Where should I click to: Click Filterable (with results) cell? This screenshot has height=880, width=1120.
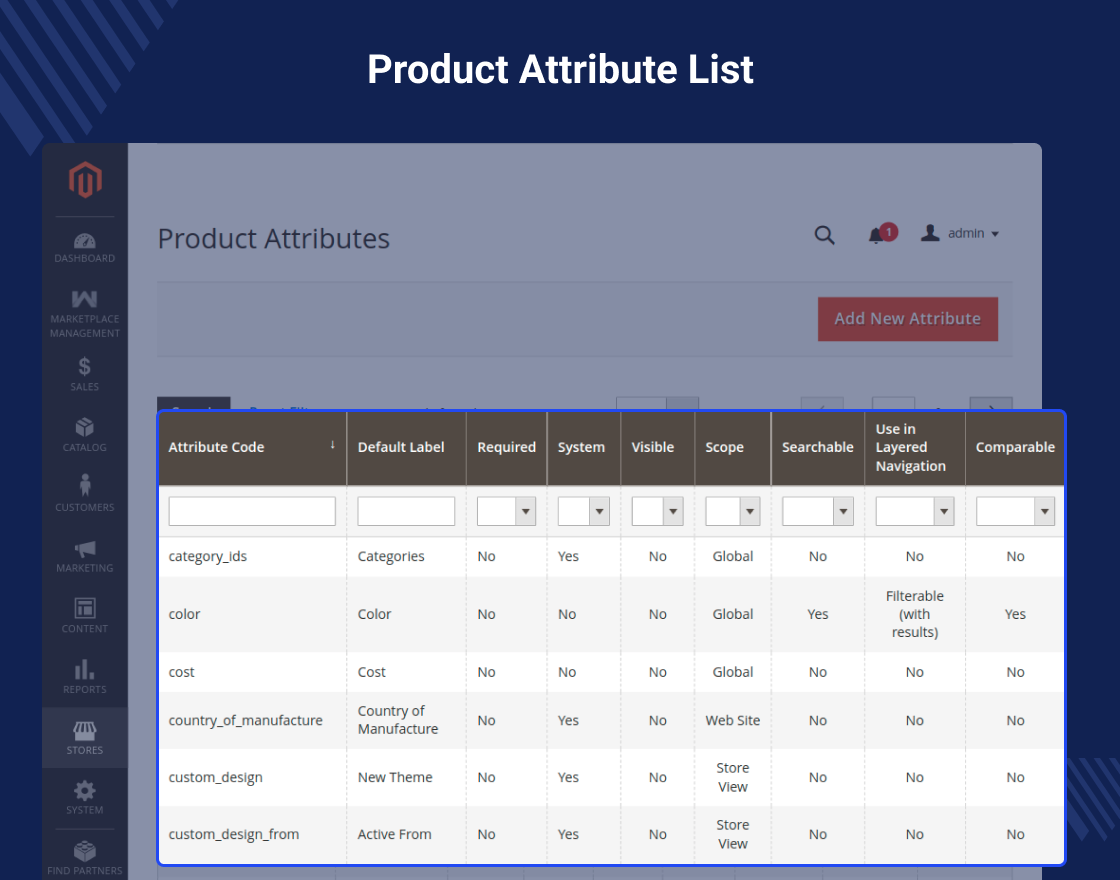(x=915, y=614)
